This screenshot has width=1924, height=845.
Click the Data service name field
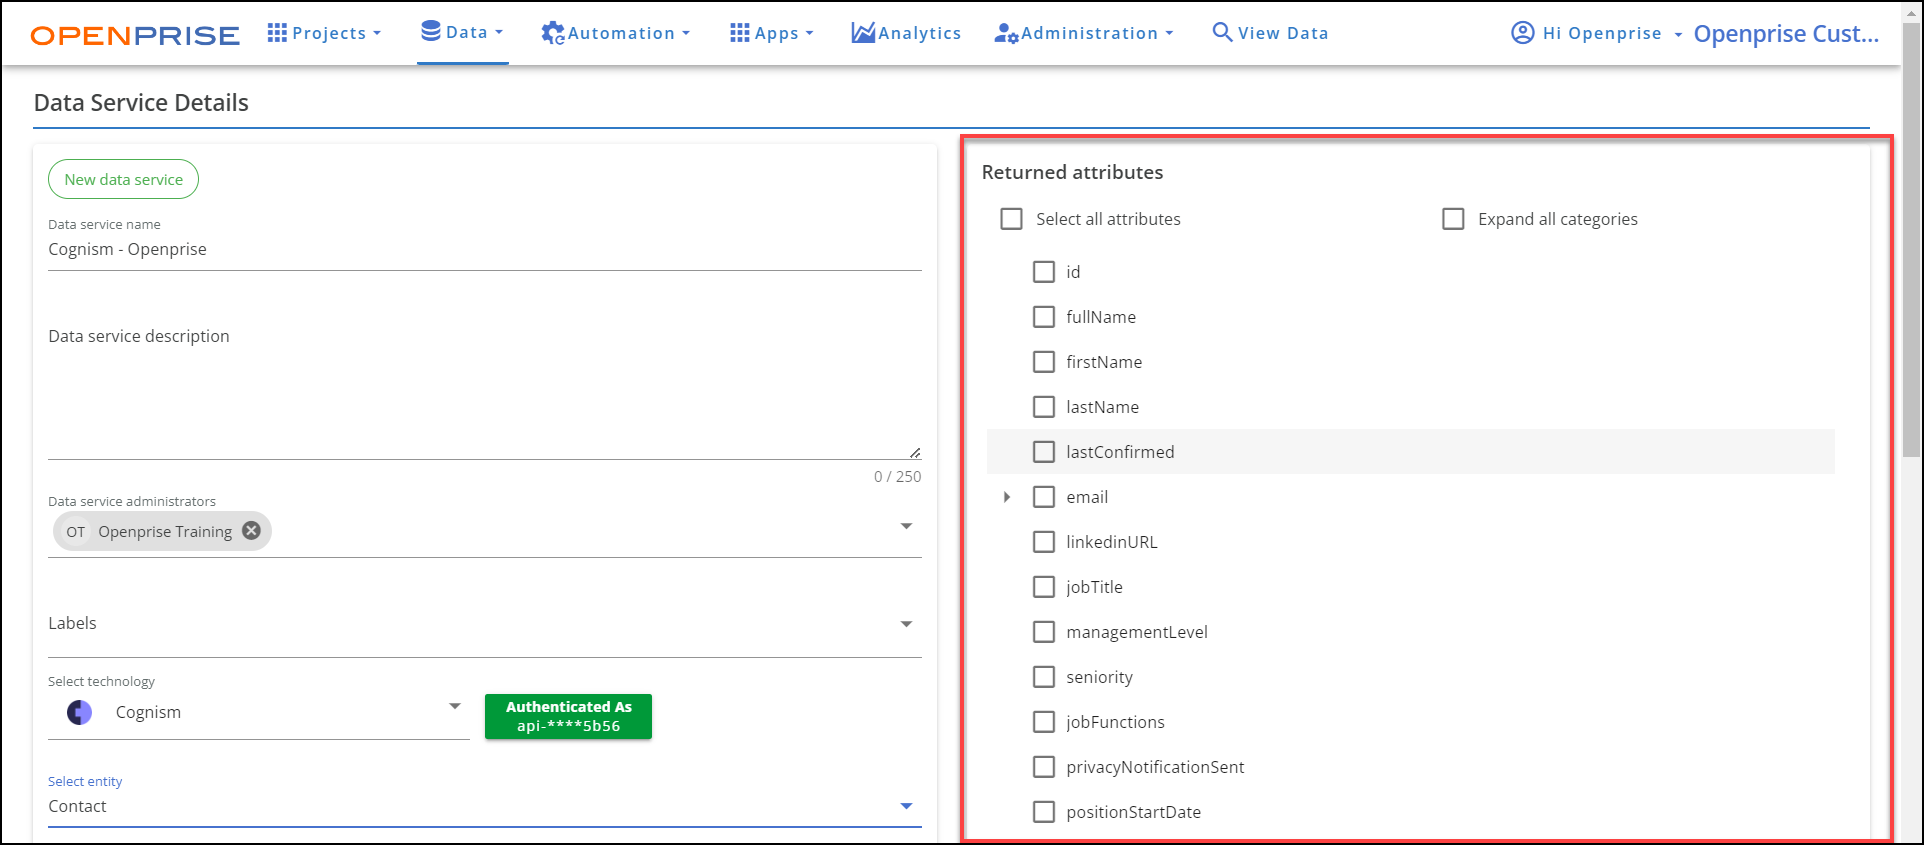[485, 250]
